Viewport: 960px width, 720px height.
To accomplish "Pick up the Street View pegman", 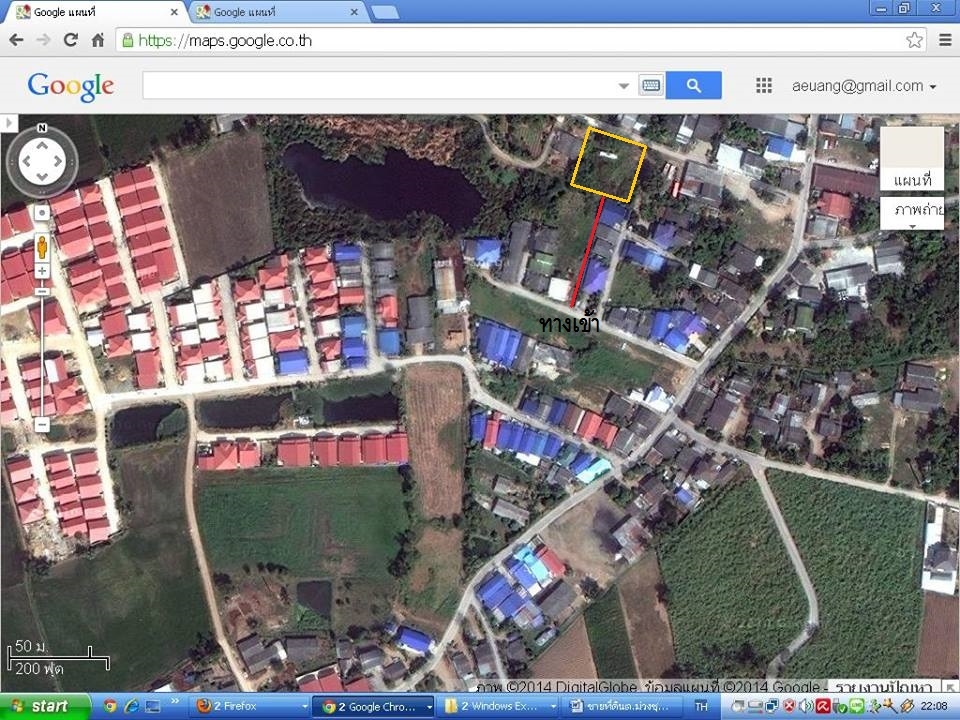I will pos(42,245).
